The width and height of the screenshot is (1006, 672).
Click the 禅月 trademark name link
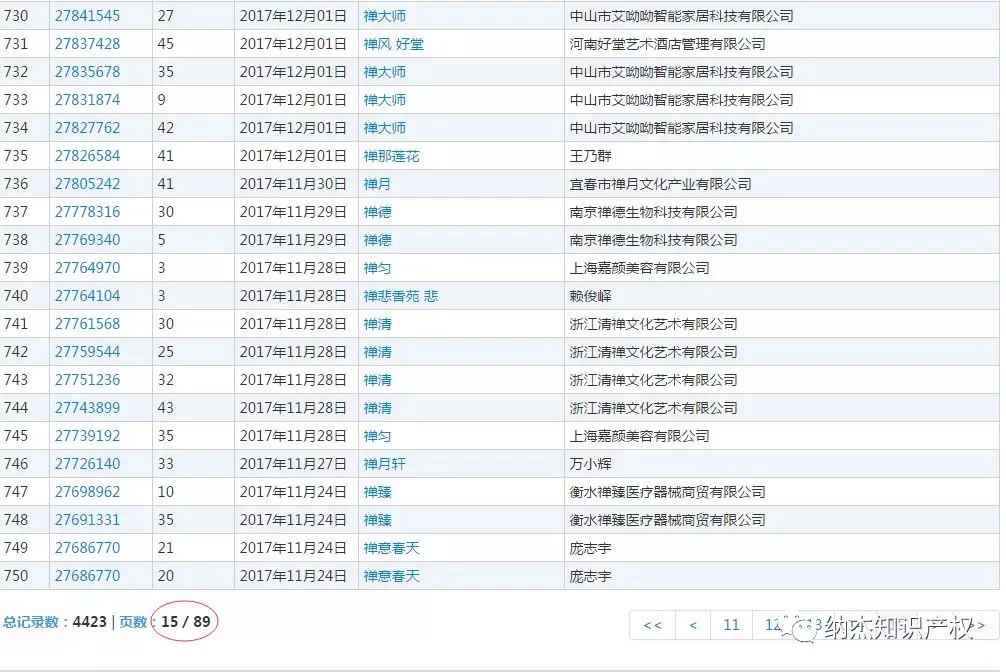375,183
